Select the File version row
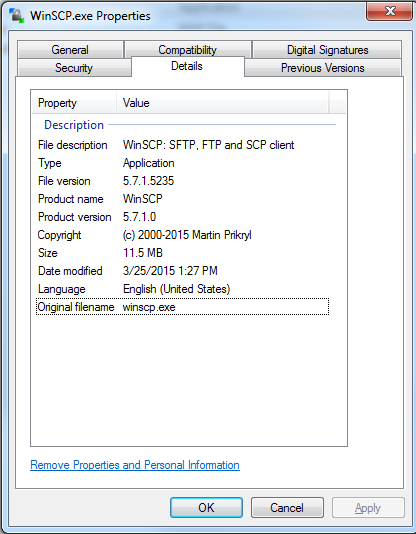This screenshot has width=416, height=534. coord(182,181)
